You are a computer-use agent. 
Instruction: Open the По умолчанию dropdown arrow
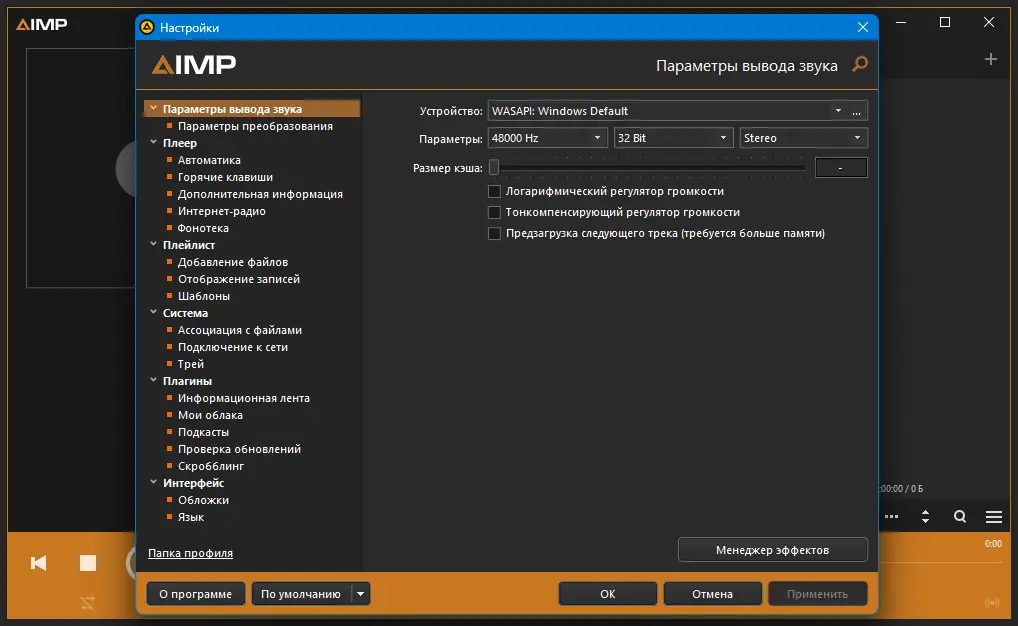pyautogui.click(x=360, y=594)
